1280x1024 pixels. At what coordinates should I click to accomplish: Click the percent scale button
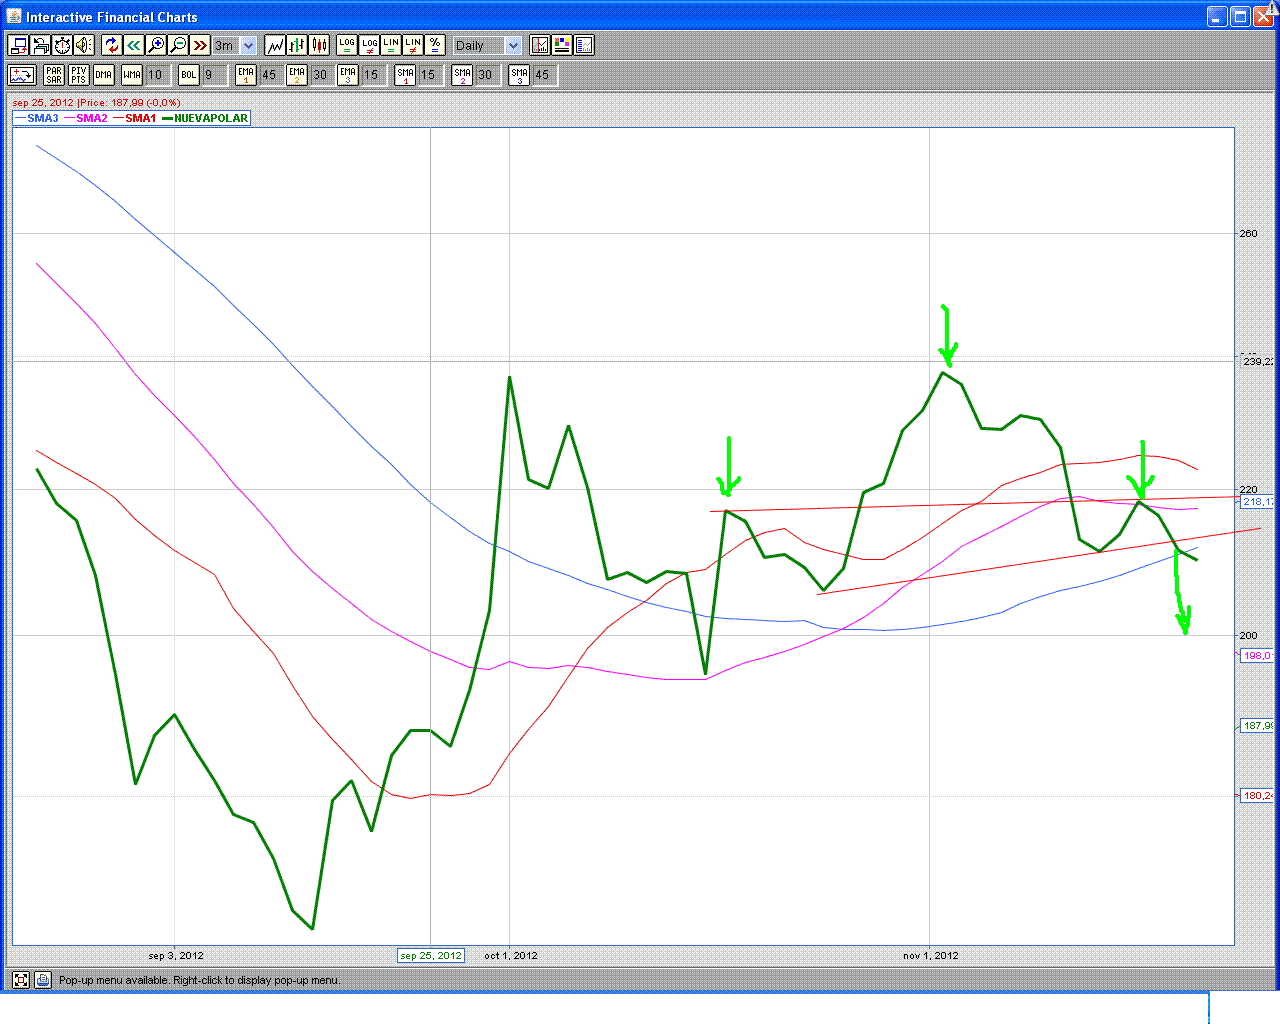click(435, 45)
